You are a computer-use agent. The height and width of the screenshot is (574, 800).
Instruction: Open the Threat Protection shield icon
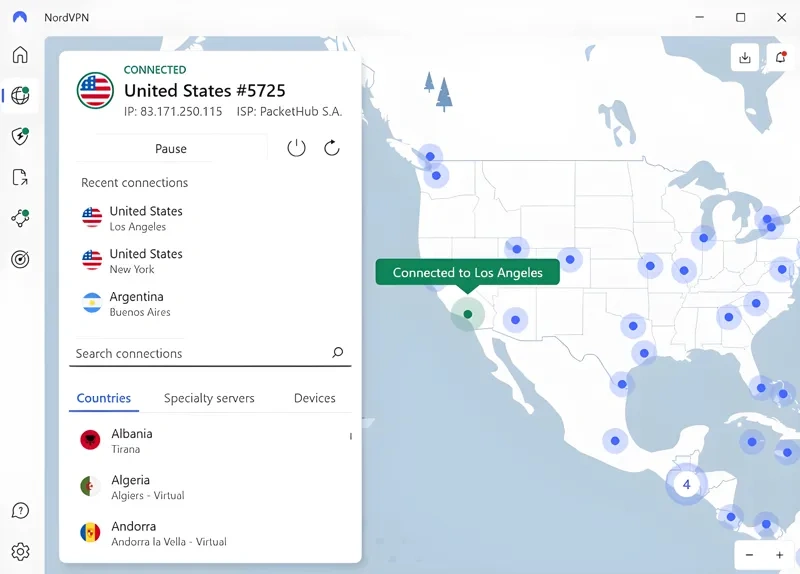point(20,136)
